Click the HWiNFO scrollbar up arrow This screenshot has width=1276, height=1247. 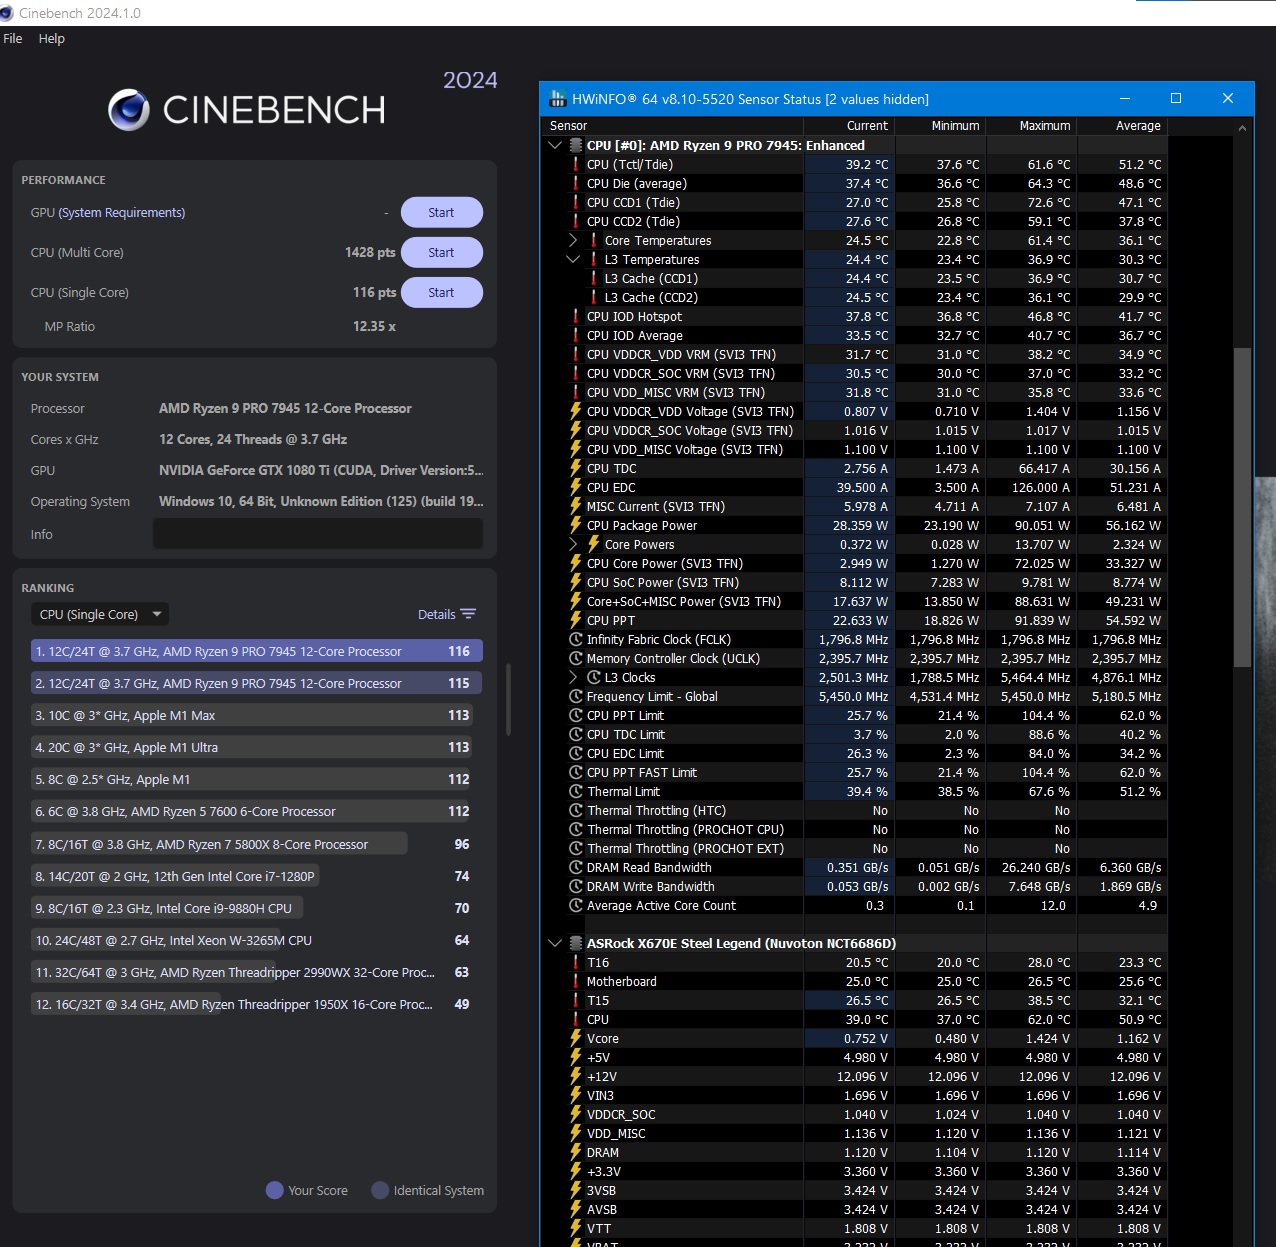coord(1242,128)
